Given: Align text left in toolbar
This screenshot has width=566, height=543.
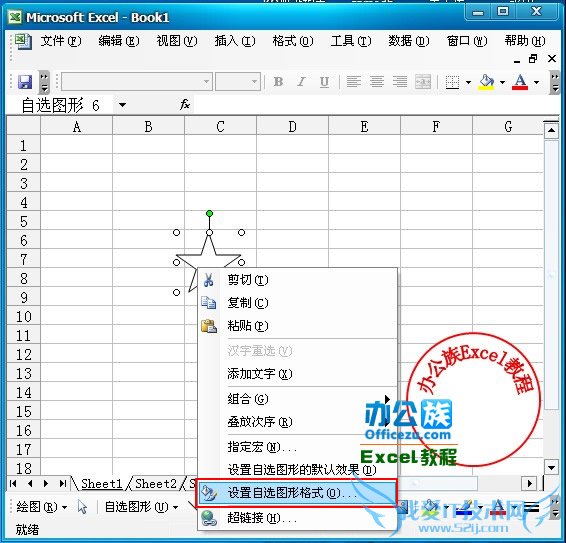Looking at the screenshot, I should [x=354, y=82].
